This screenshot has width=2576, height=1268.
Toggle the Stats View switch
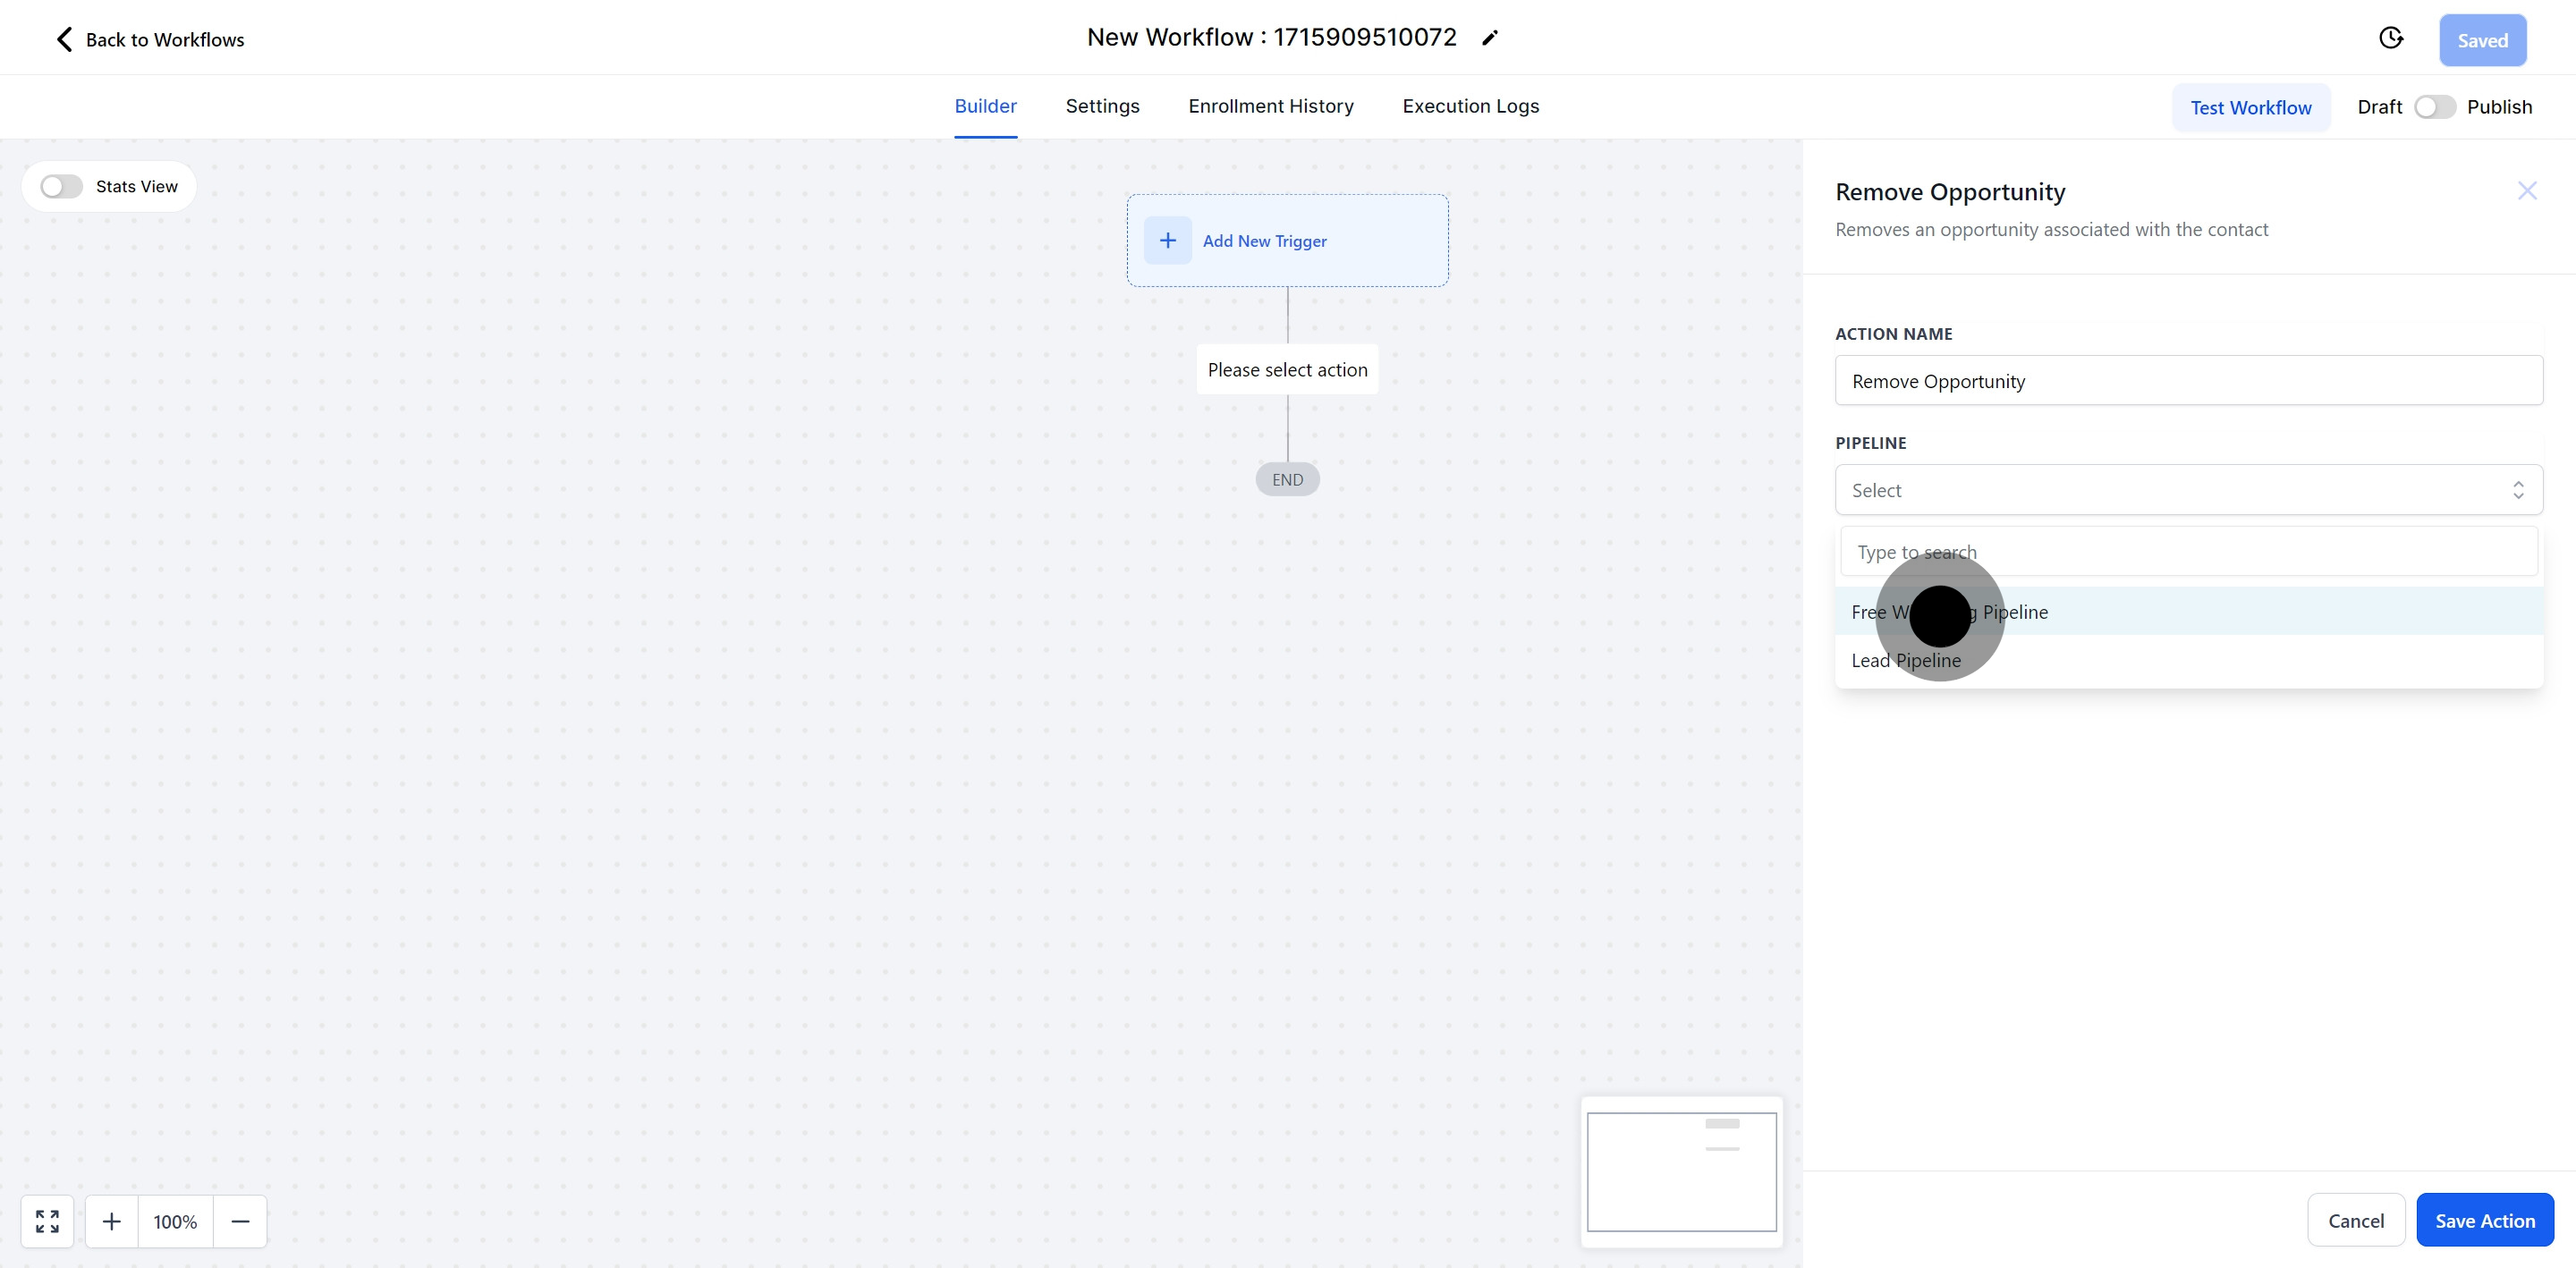pyautogui.click(x=61, y=187)
